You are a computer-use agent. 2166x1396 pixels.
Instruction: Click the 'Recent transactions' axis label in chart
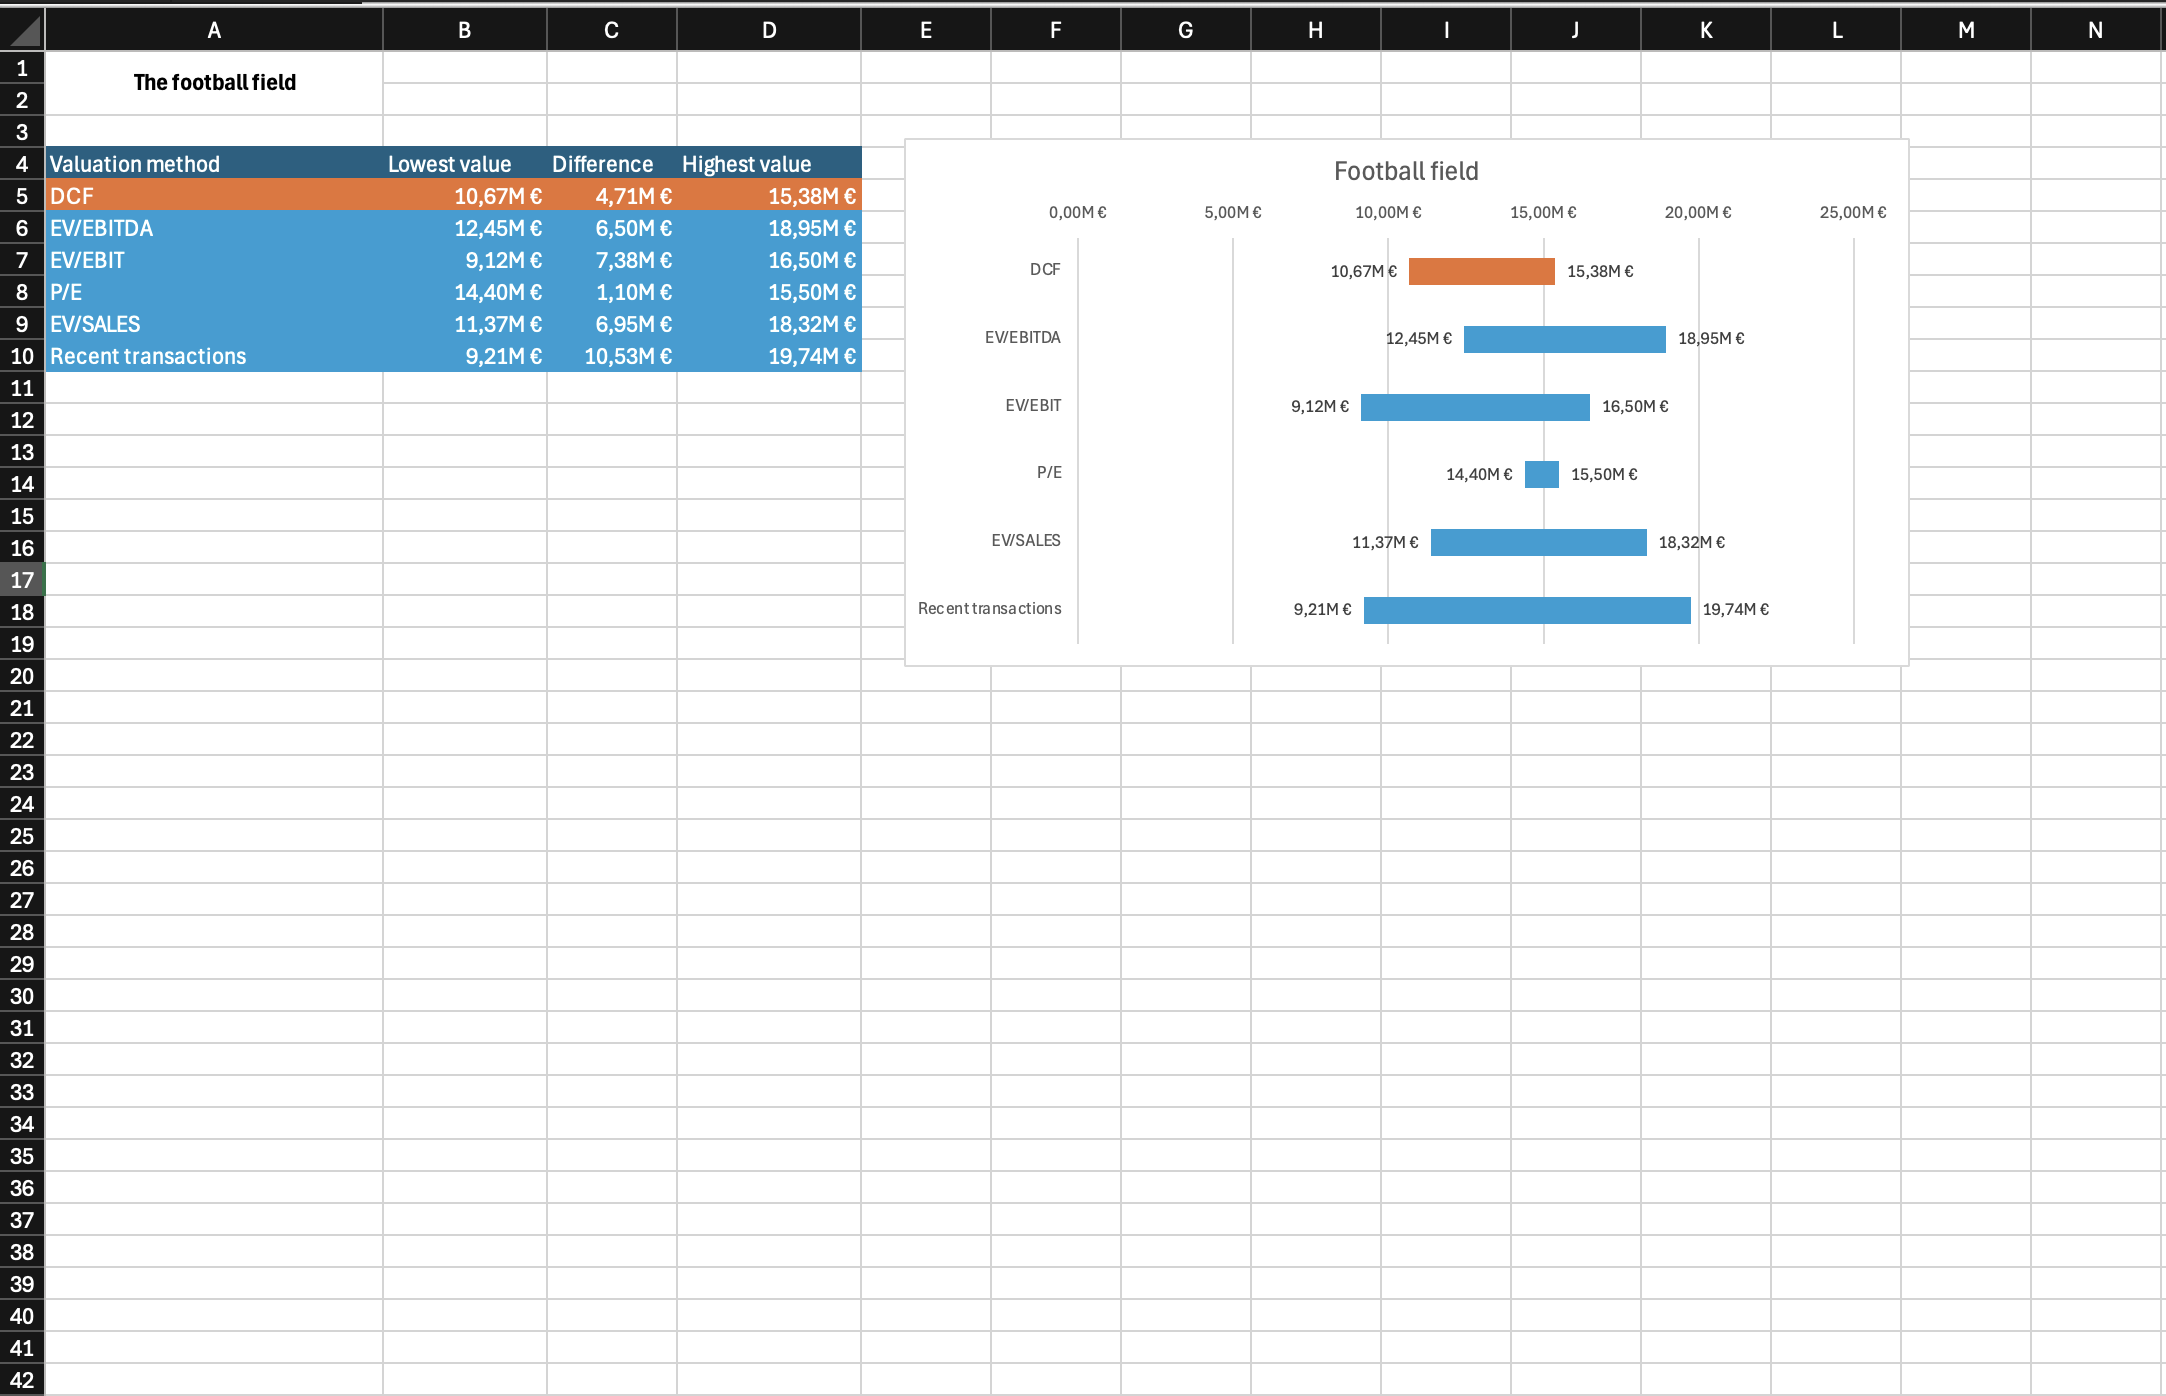[989, 608]
